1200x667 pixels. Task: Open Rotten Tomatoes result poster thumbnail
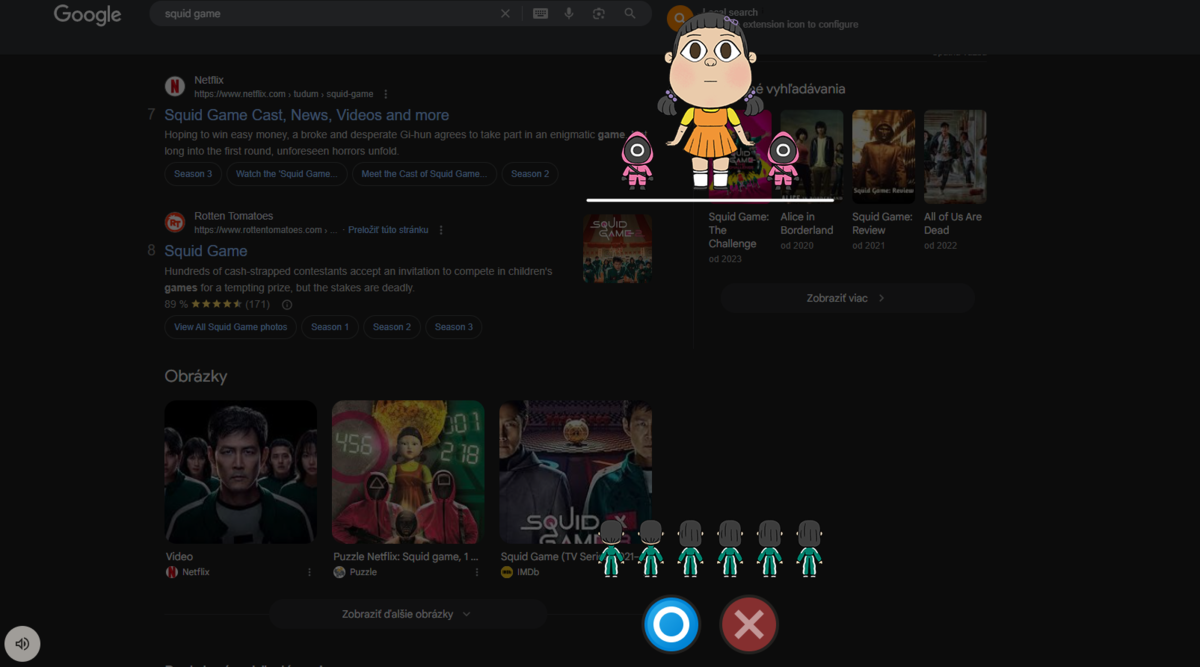point(617,249)
